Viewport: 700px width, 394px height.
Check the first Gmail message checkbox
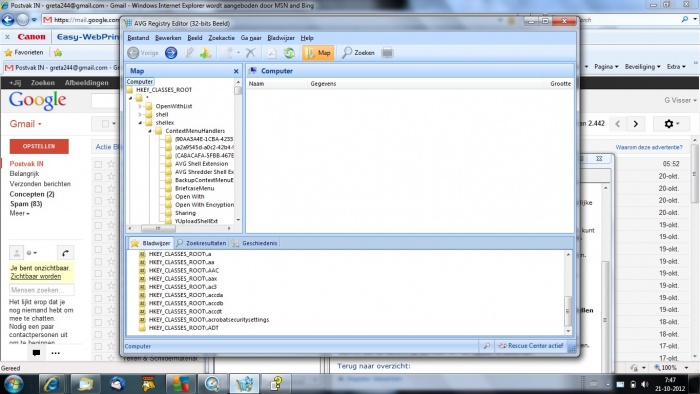click(x=98, y=164)
